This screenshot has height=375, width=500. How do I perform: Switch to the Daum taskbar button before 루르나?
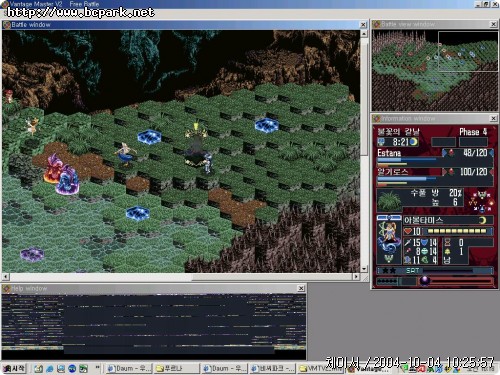(x=129, y=368)
